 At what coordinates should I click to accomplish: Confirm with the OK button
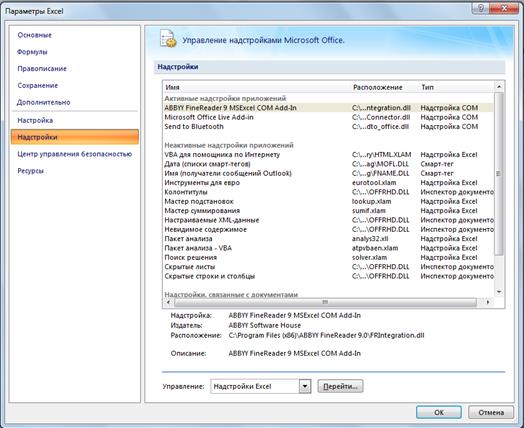(x=439, y=412)
